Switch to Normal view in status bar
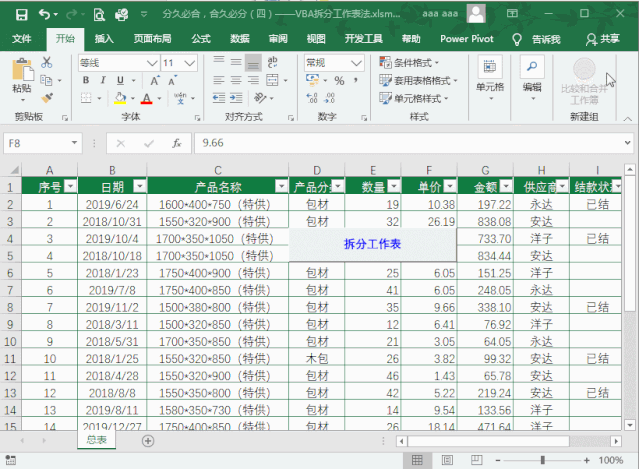 coord(417,460)
